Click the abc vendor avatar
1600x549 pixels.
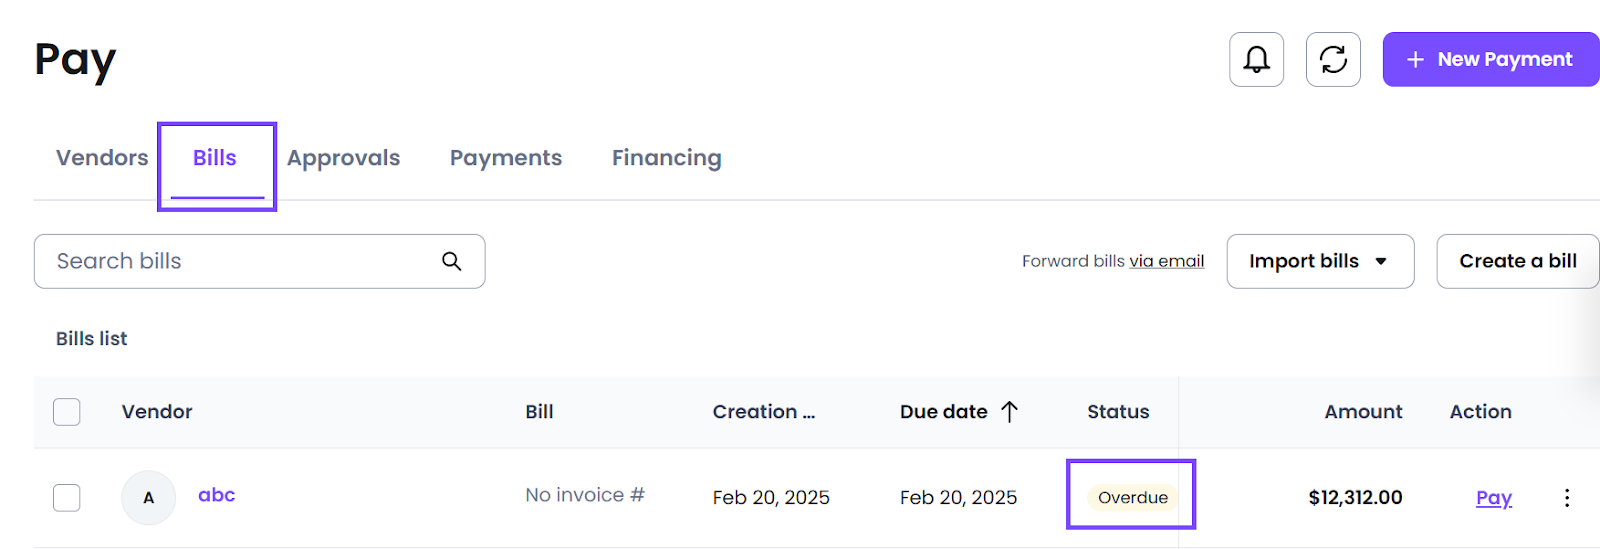coord(148,497)
